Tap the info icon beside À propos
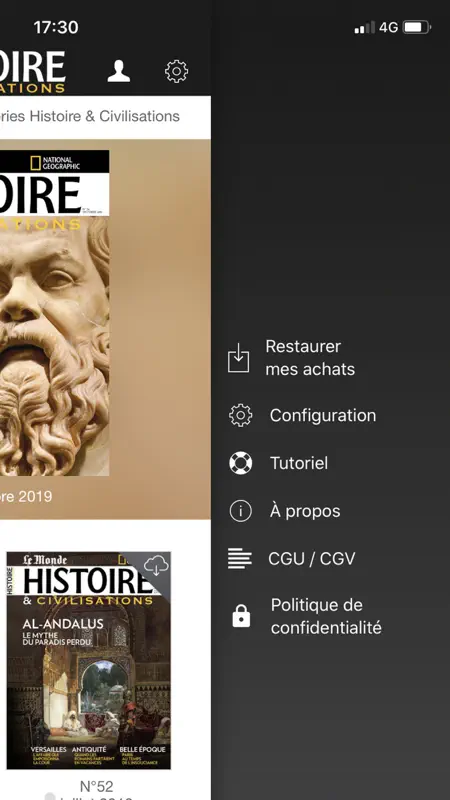The image size is (450, 800). (x=240, y=511)
